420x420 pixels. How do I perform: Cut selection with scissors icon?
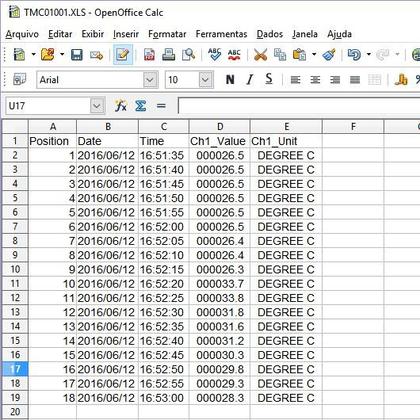(x=260, y=55)
